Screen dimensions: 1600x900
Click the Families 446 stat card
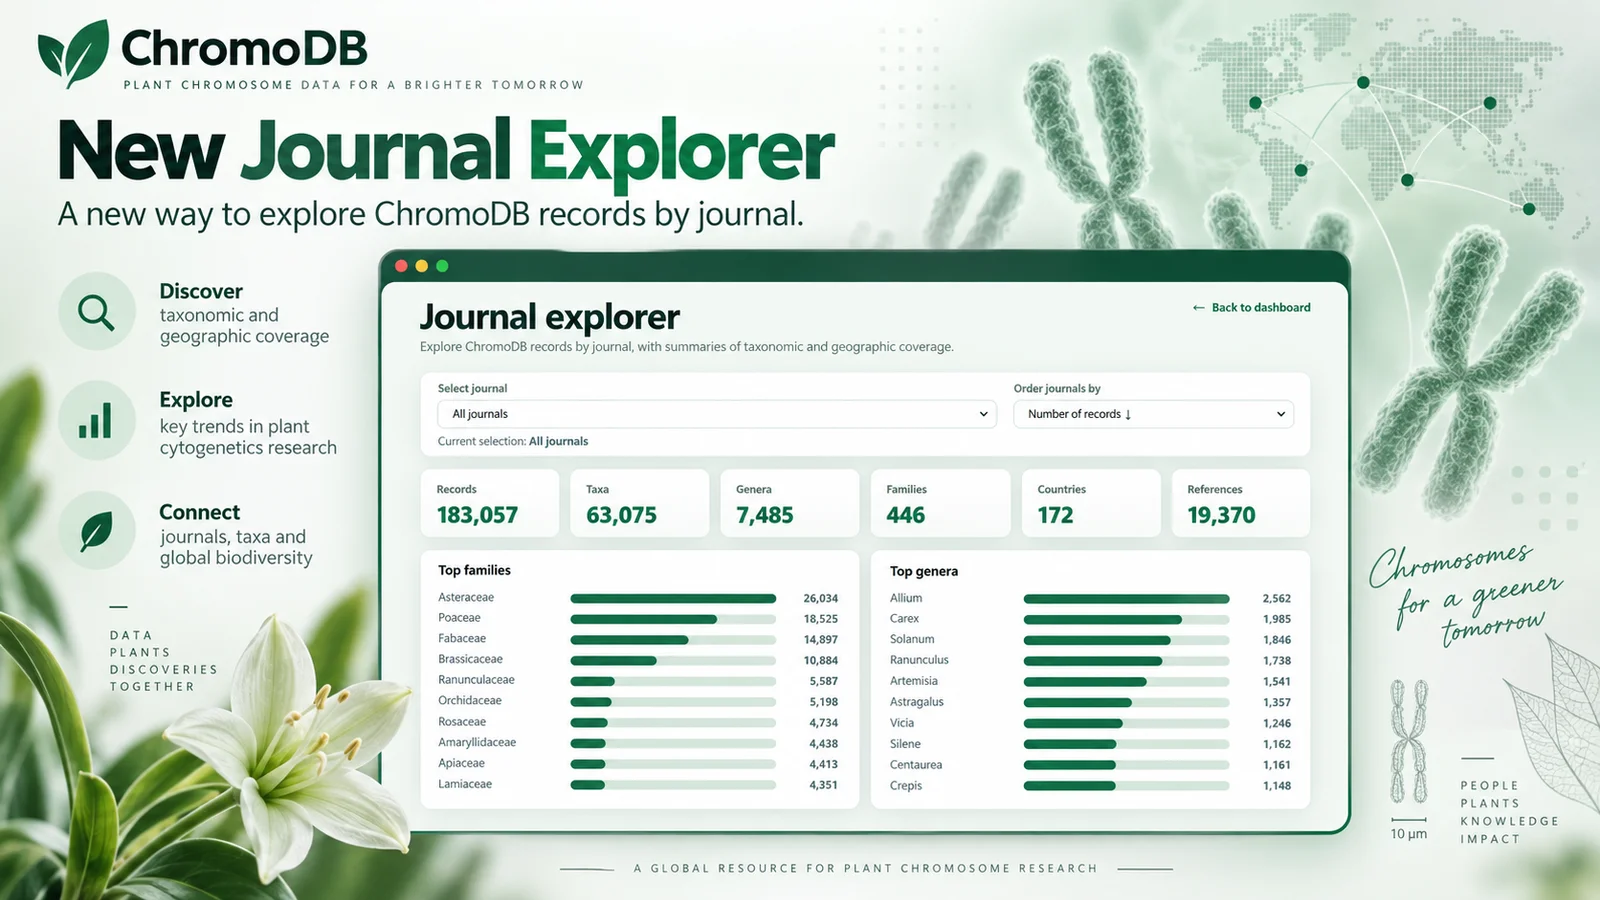(941, 503)
